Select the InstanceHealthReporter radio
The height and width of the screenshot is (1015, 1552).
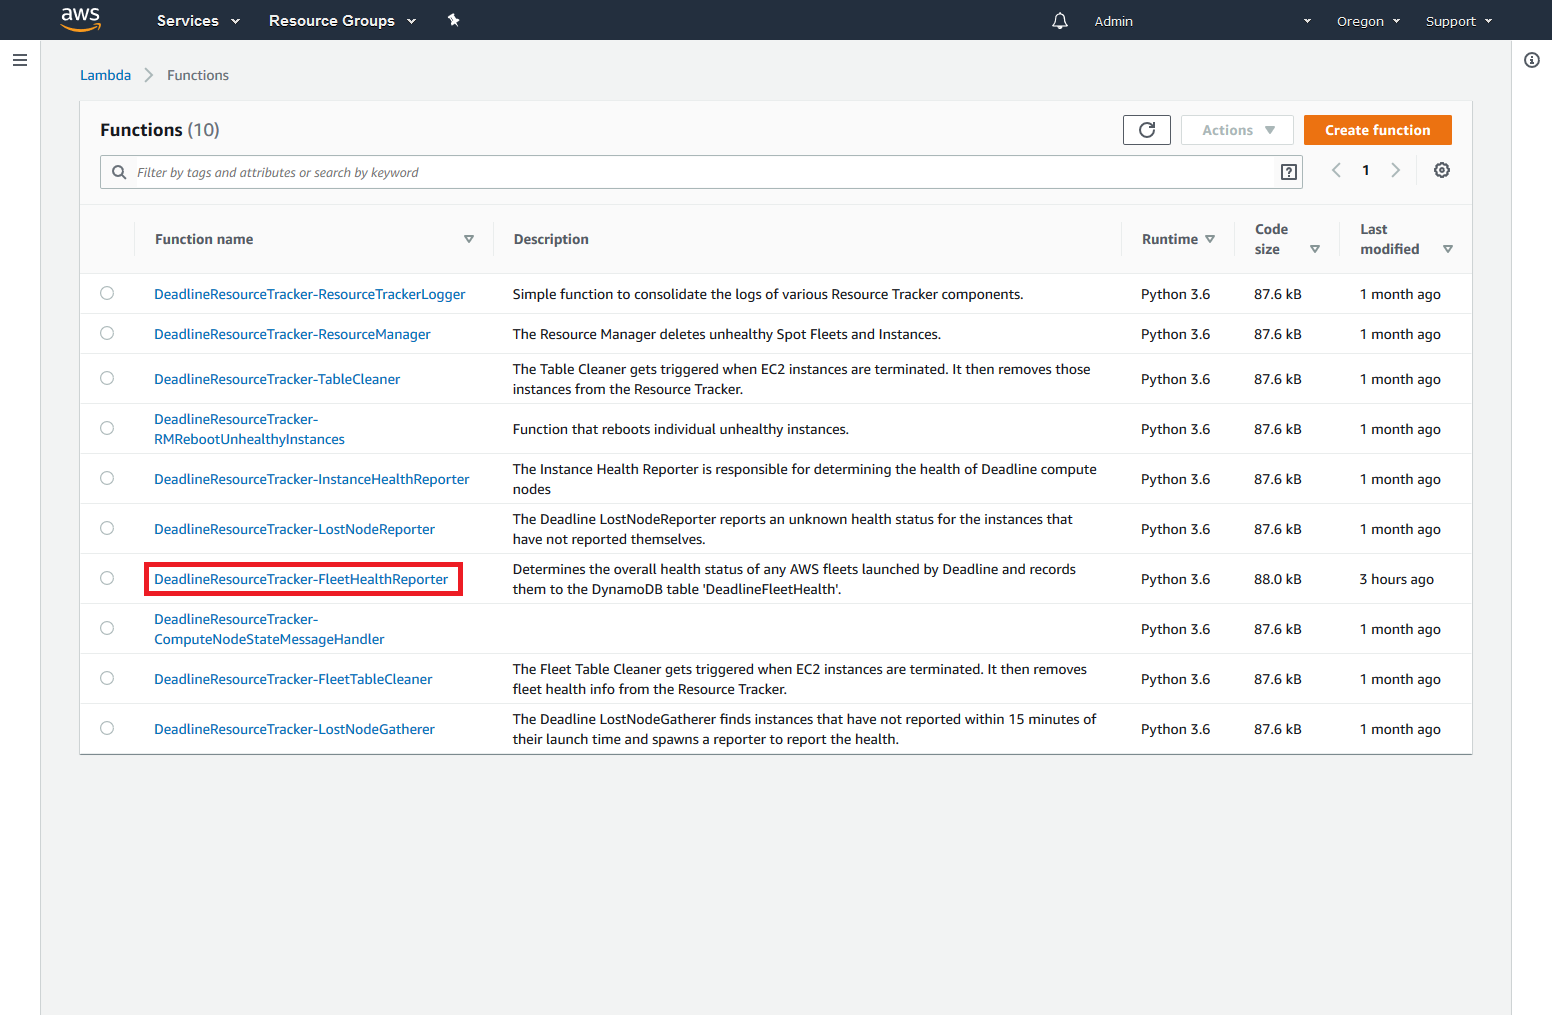[107, 478]
